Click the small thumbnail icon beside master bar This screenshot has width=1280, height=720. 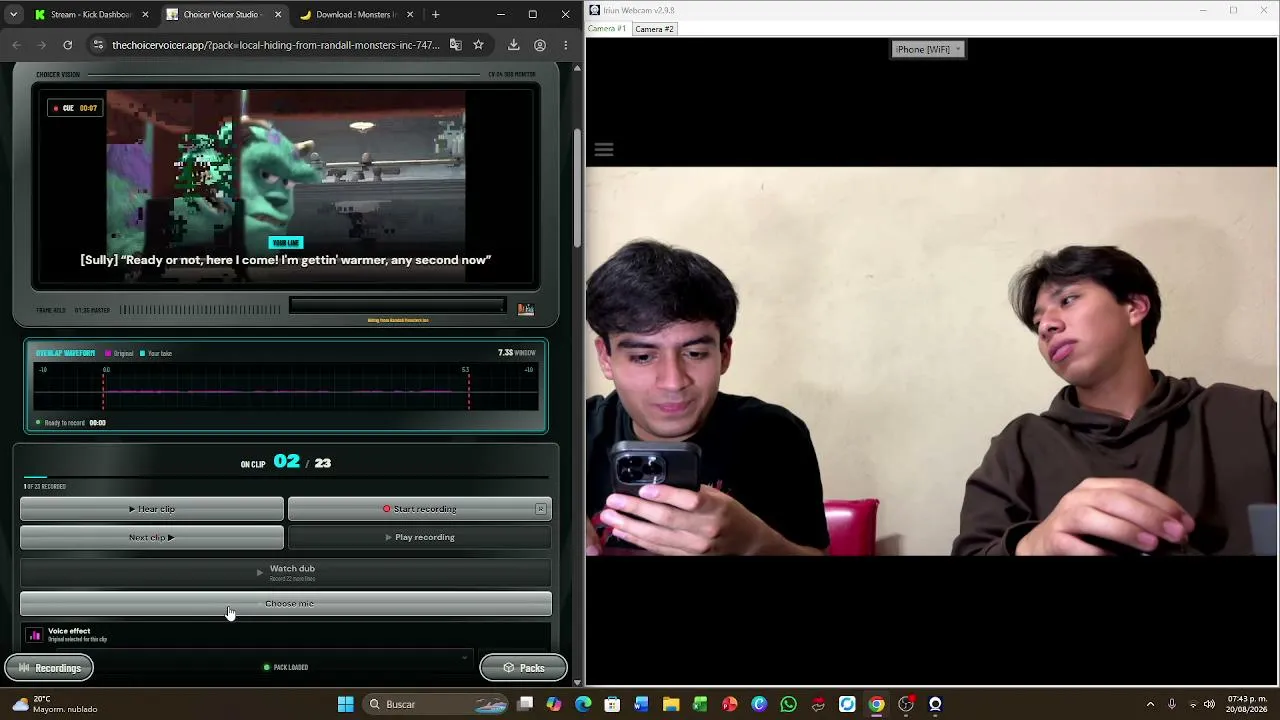point(525,309)
